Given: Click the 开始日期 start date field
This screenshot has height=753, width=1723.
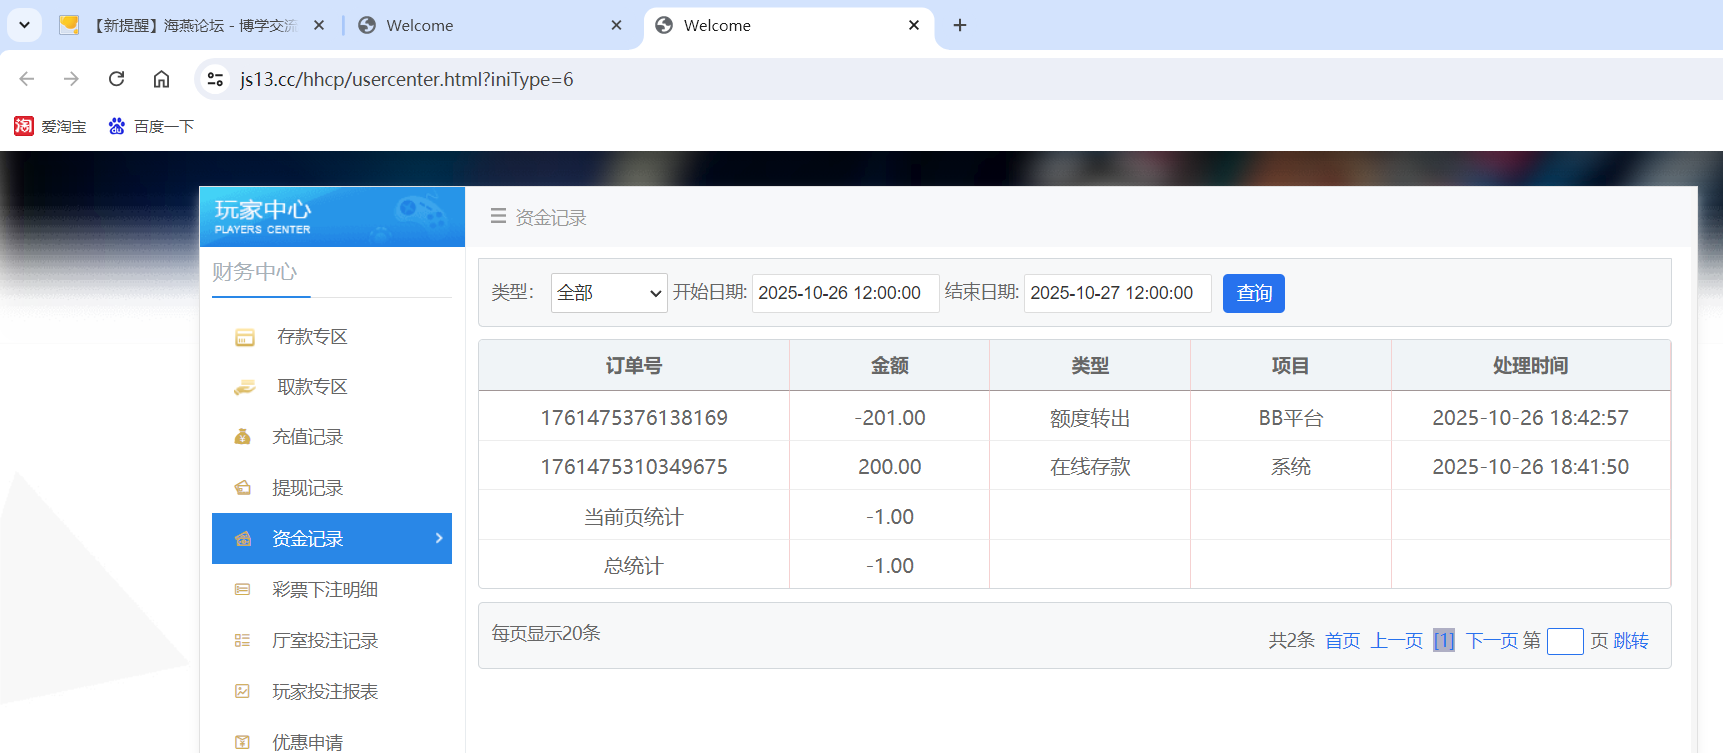Looking at the screenshot, I should click(845, 293).
